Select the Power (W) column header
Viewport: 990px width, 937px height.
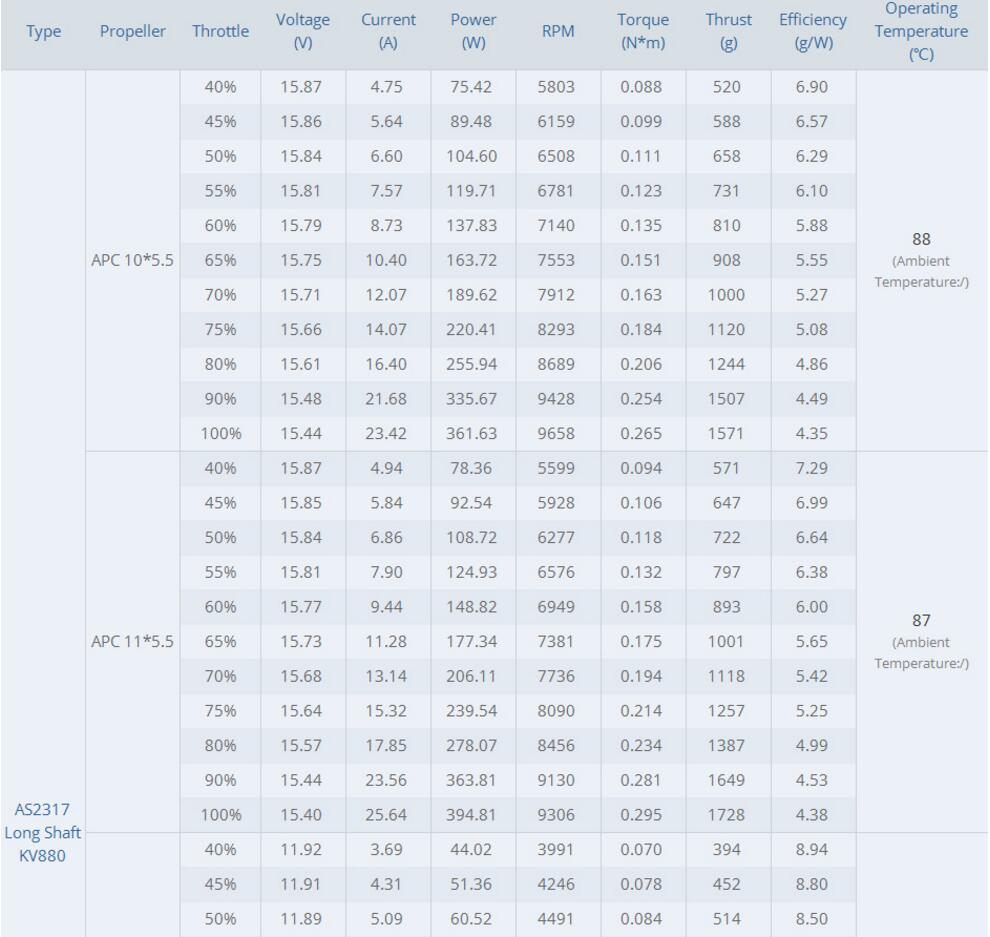tap(474, 32)
